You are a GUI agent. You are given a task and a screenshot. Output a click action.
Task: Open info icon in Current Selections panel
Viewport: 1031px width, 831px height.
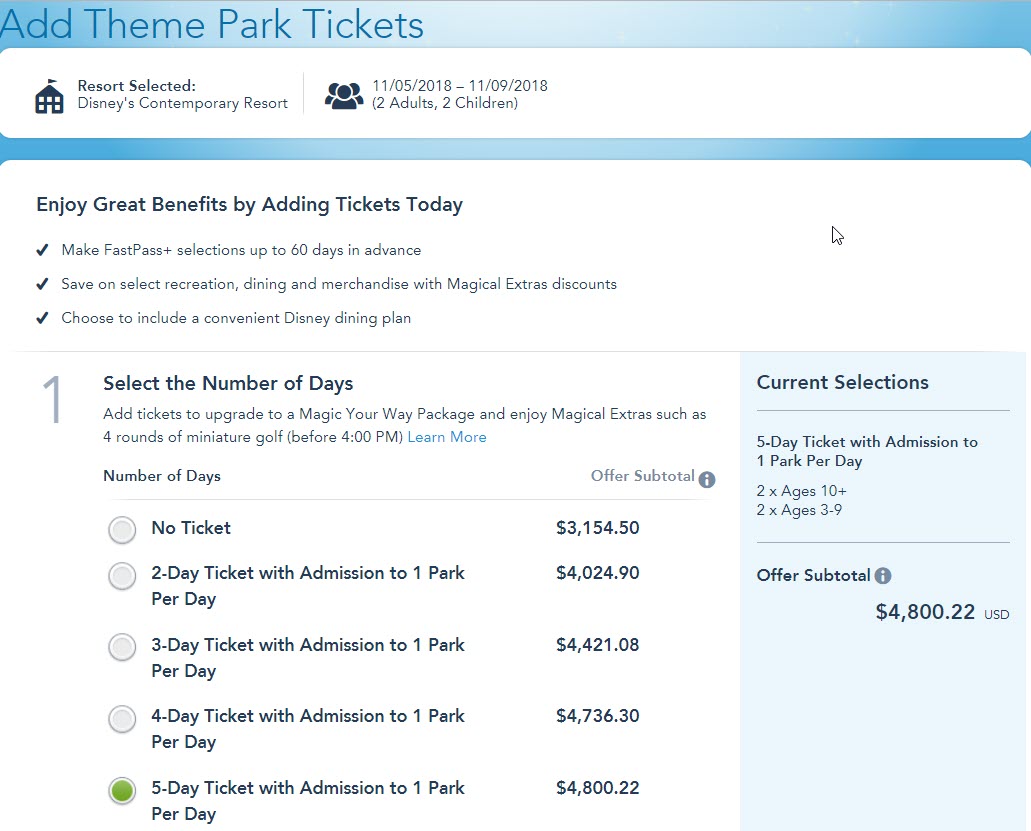click(883, 576)
